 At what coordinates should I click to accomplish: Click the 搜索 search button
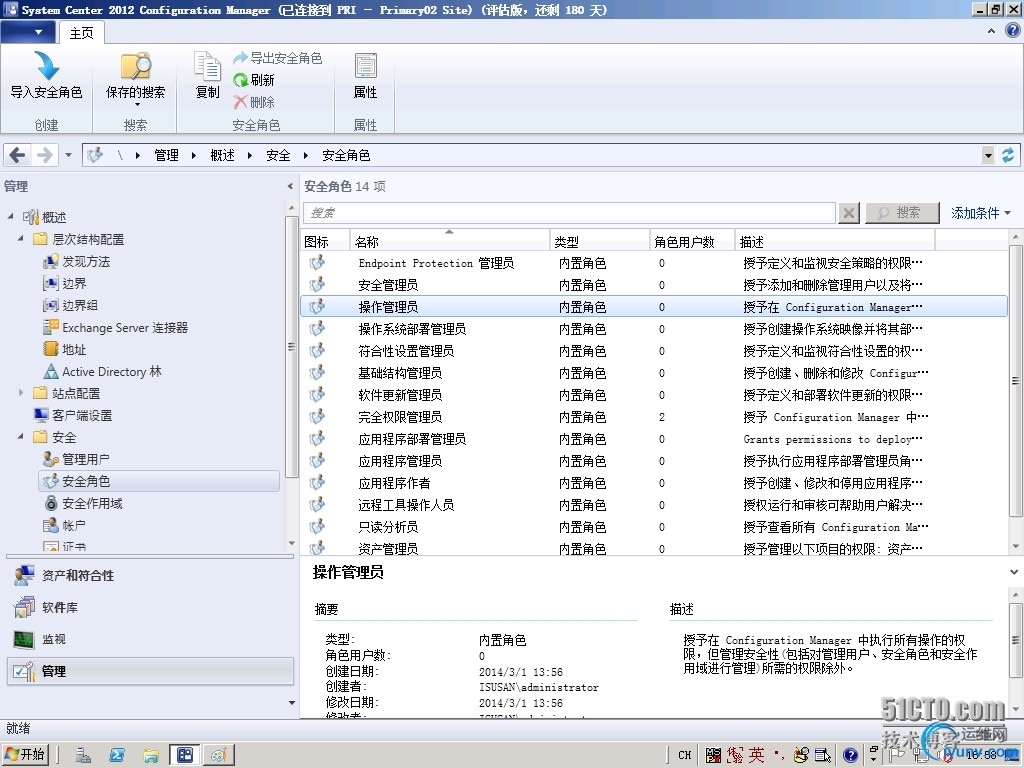(x=902, y=213)
